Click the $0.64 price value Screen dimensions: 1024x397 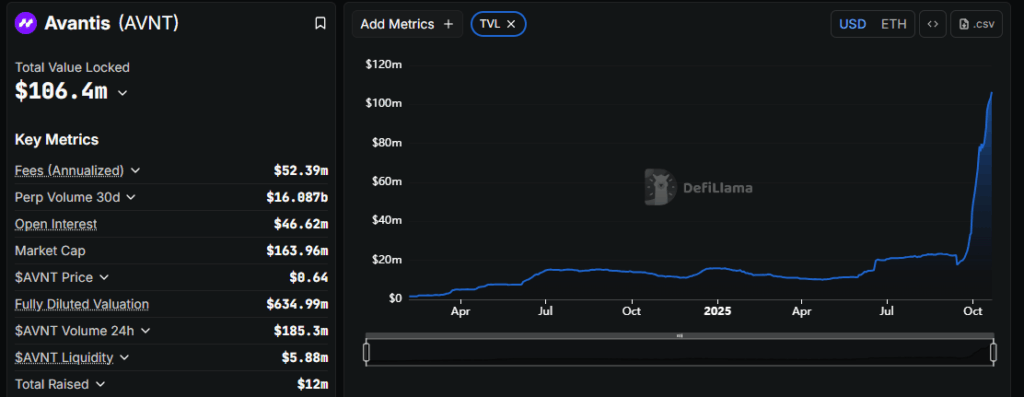click(x=309, y=278)
